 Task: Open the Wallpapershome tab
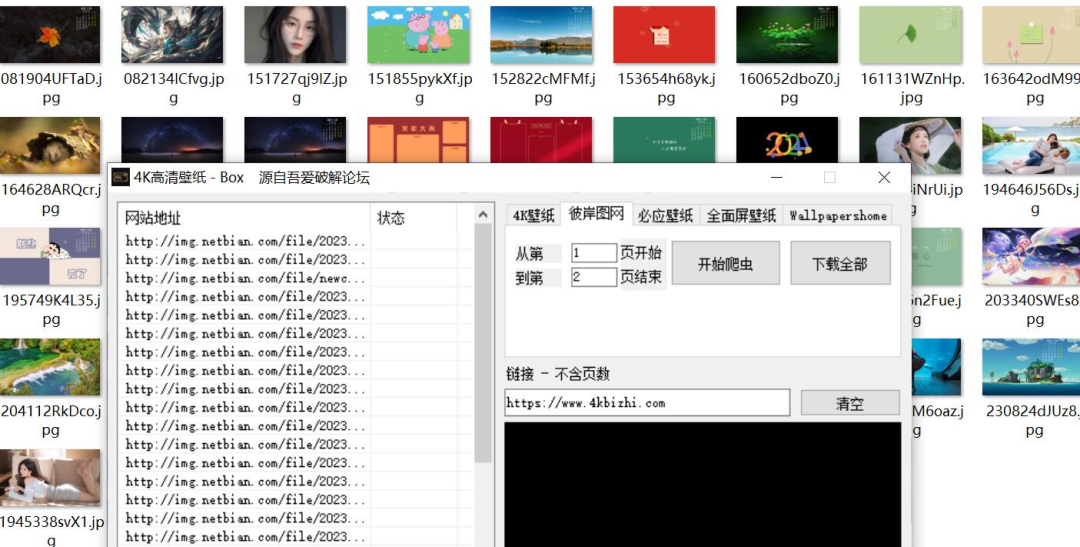point(838,216)
